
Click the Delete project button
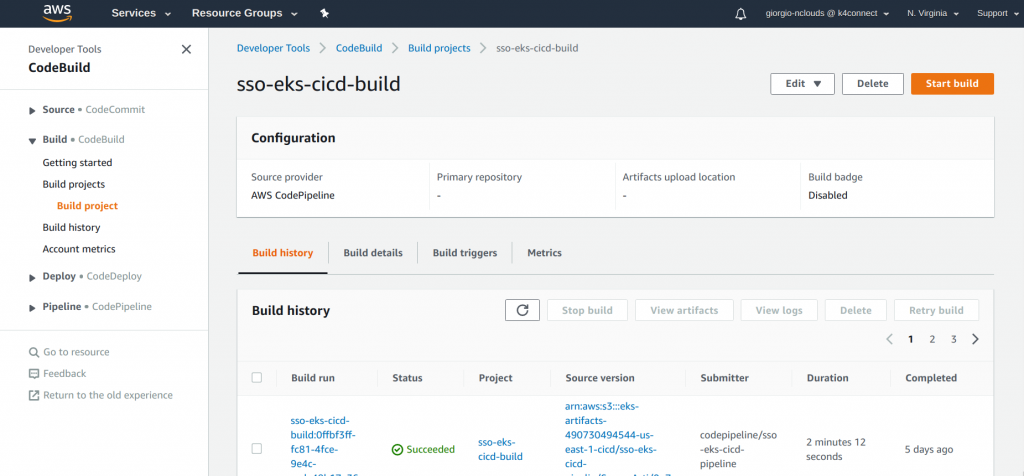(872, 84)
